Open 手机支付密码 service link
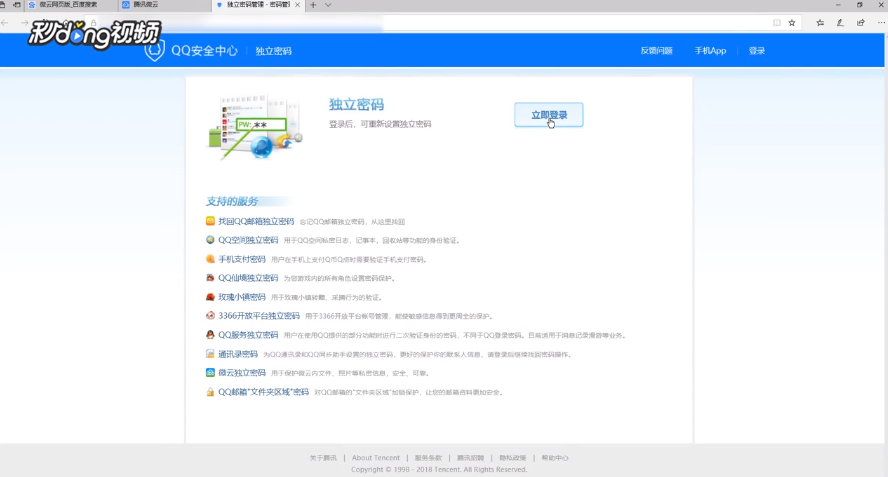The image size is (888, 477). [242, 259]
